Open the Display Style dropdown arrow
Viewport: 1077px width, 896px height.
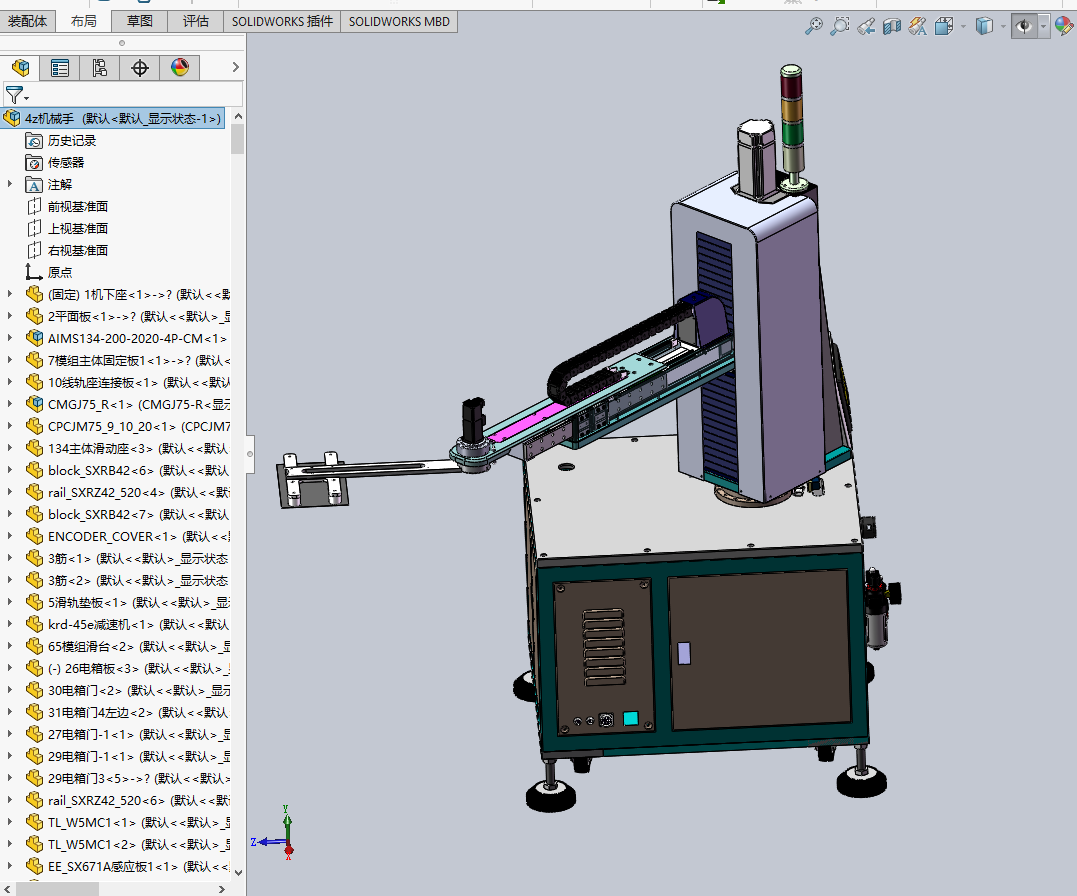coord(1003,27)
